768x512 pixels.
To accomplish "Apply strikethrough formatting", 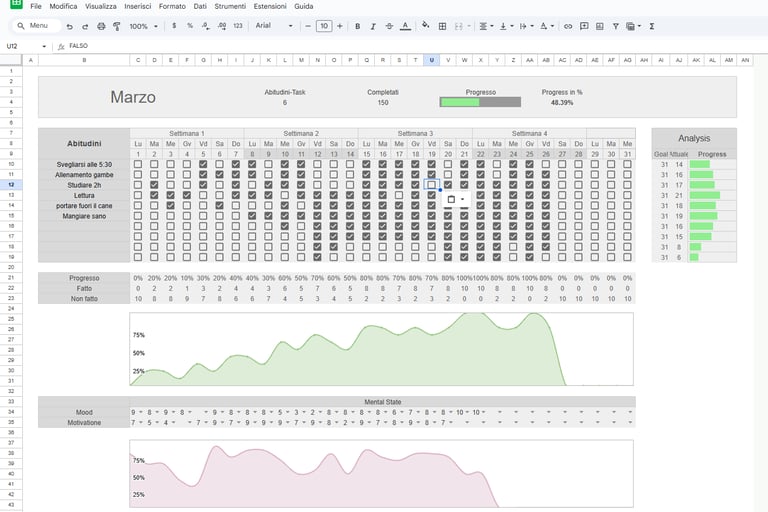I will click(x=389, y=26).
